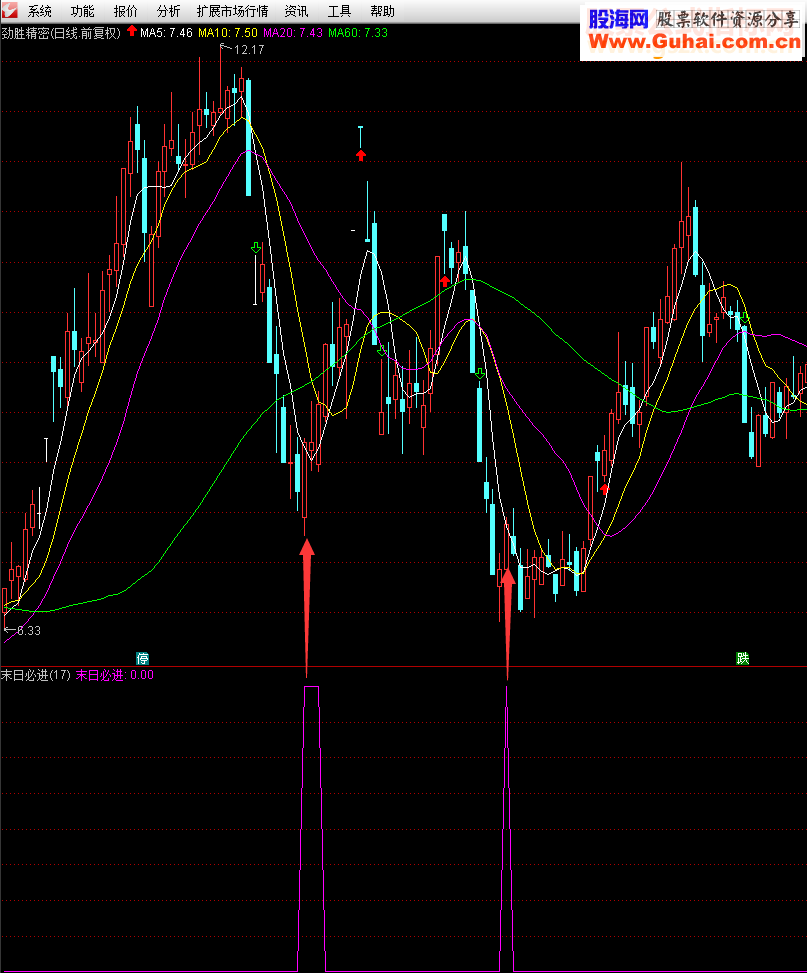Open the 报价 menu
This screenshot has height=973, width=807.
(x=125, y=11)
